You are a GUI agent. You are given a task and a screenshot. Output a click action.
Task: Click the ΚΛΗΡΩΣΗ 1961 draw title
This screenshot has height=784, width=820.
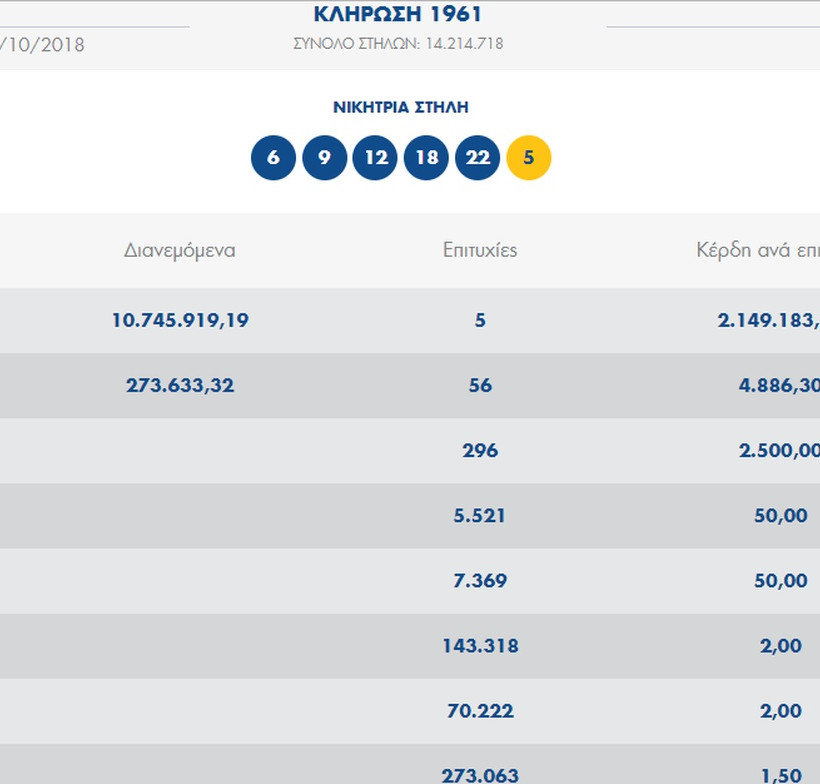click(398, 13)
